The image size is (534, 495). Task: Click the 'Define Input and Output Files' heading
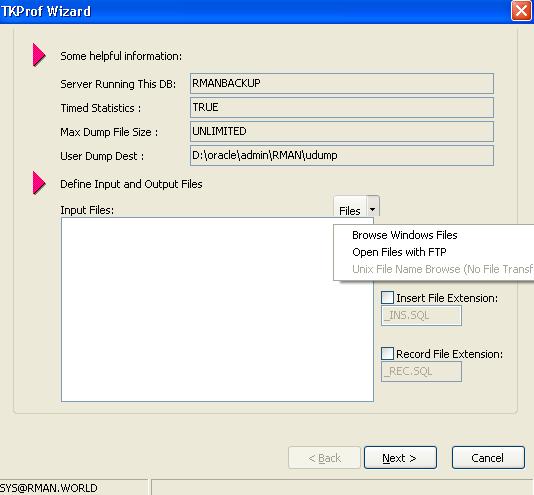coord(131,184)
